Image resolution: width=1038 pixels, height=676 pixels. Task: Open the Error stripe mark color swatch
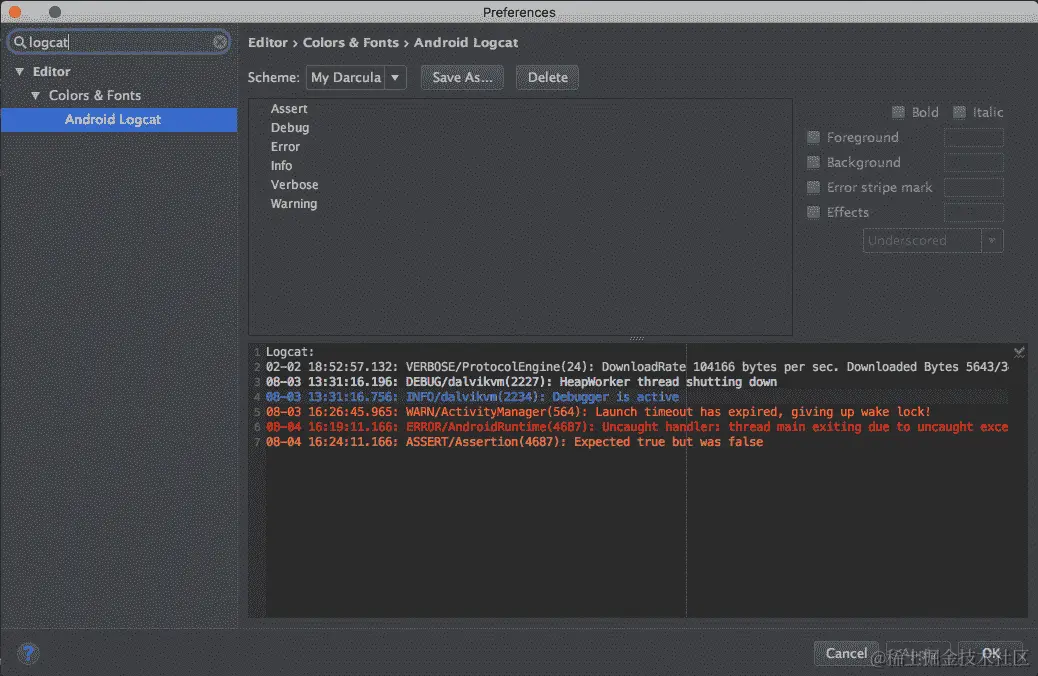[x=973, y=187]
